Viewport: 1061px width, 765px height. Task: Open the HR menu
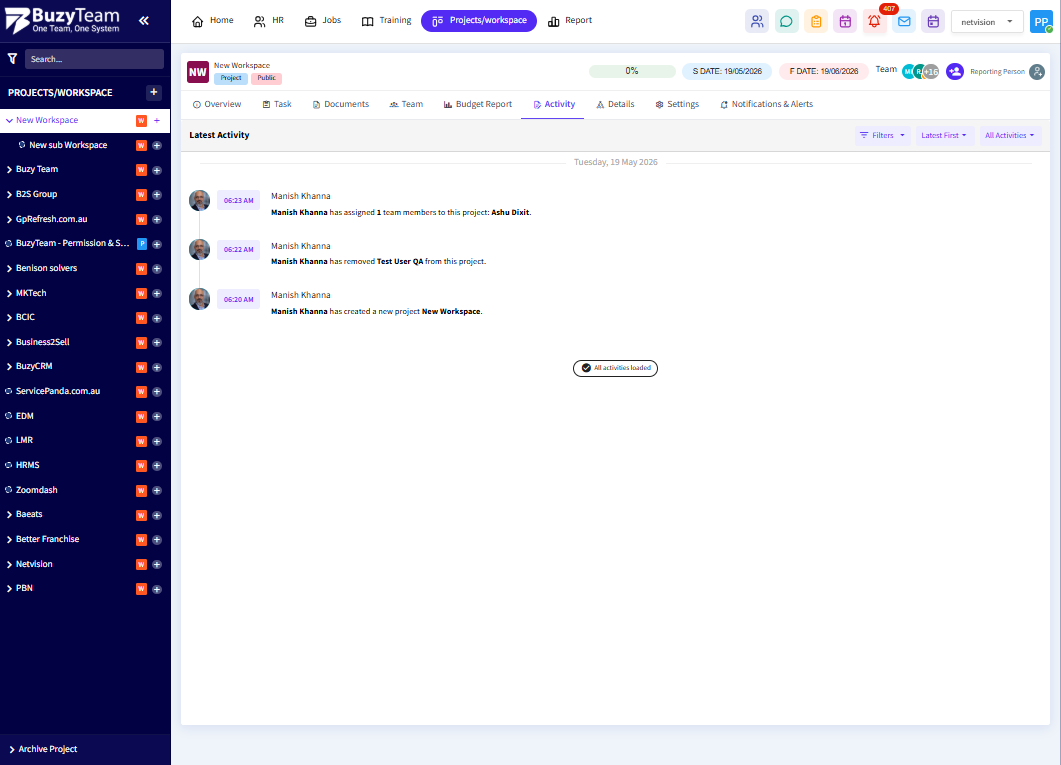269,21
